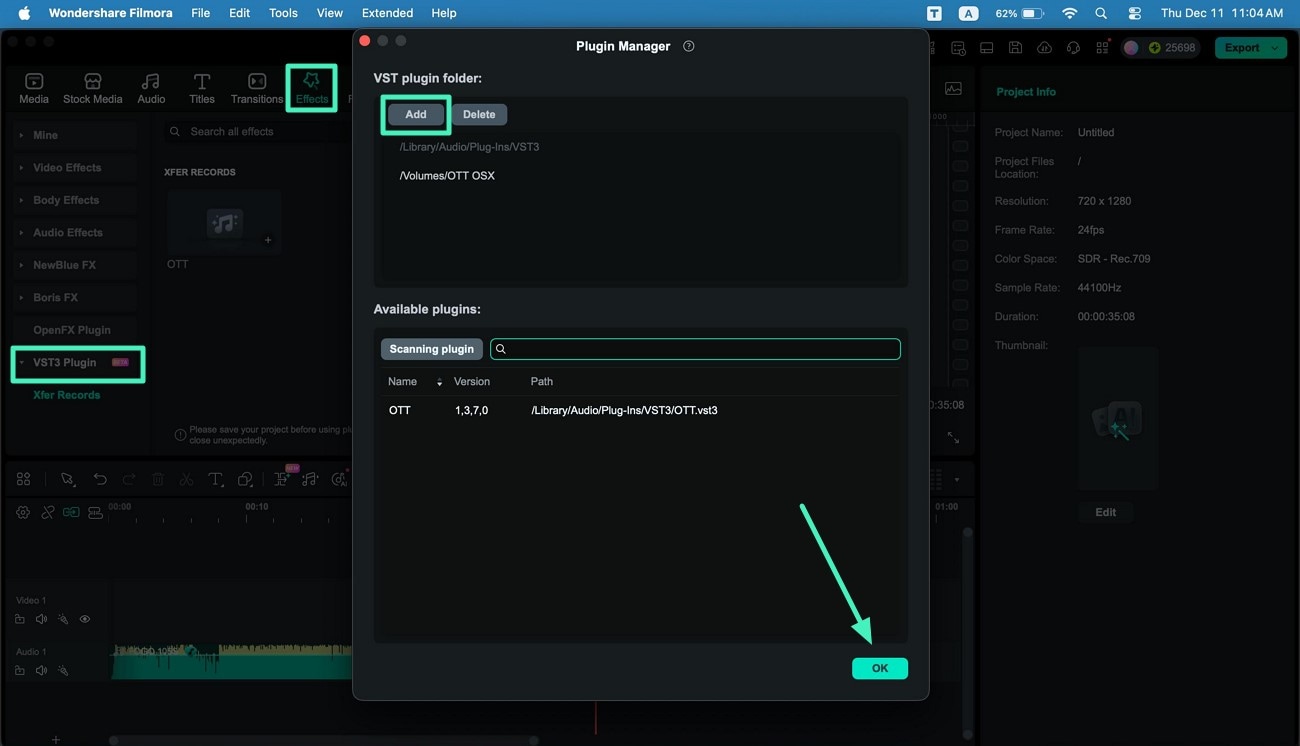
Task: Open the support headset icon
Action: (x=1073, y=46)
